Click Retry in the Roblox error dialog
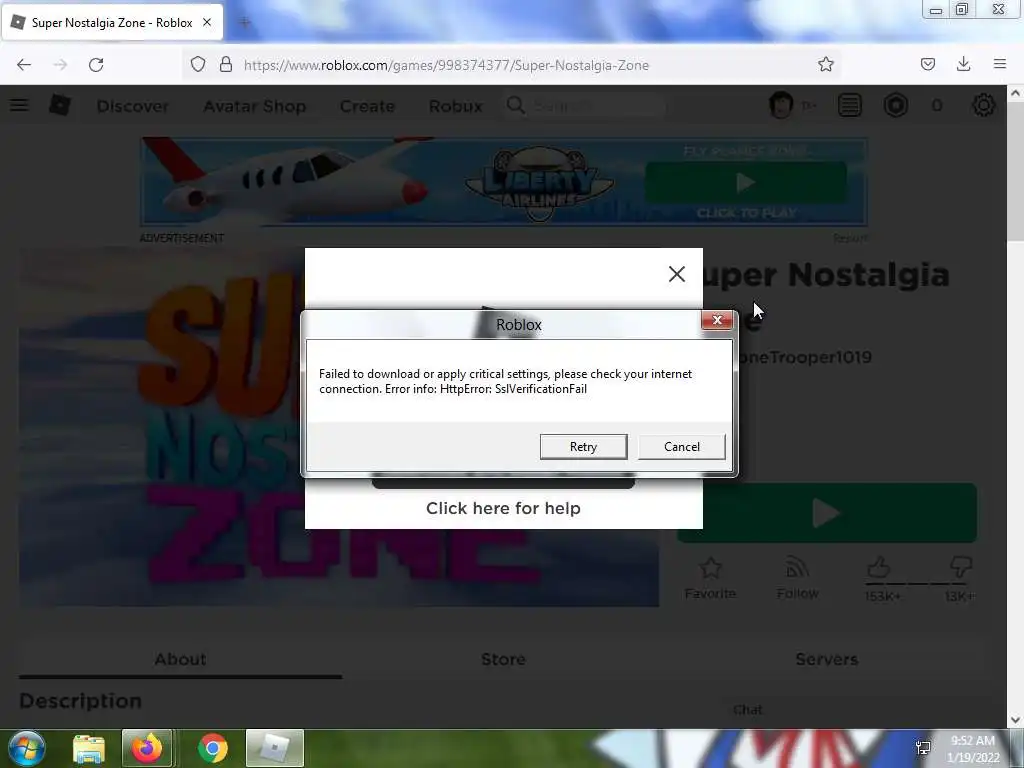 pyautogui.click(x=583, y=447)
